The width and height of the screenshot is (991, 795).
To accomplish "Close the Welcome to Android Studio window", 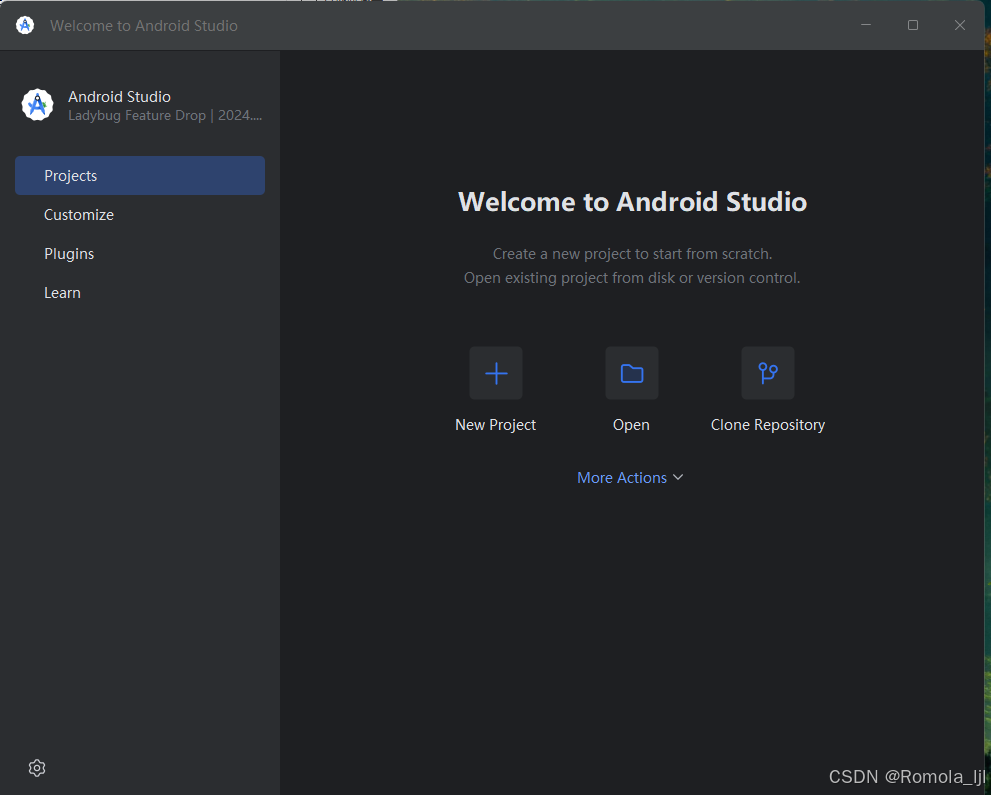I will pos(959,25).
